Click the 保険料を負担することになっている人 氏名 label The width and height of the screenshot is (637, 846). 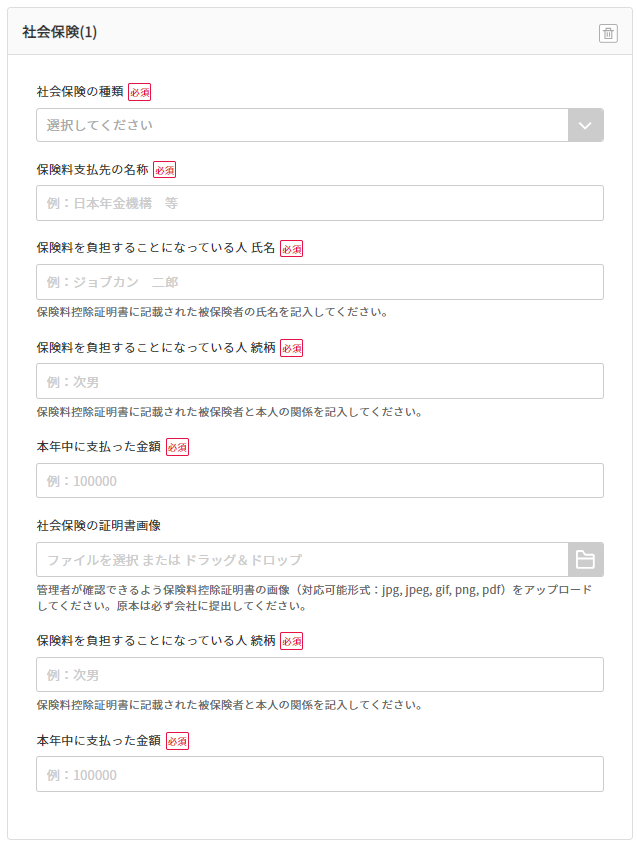click(x=155, y=248)
